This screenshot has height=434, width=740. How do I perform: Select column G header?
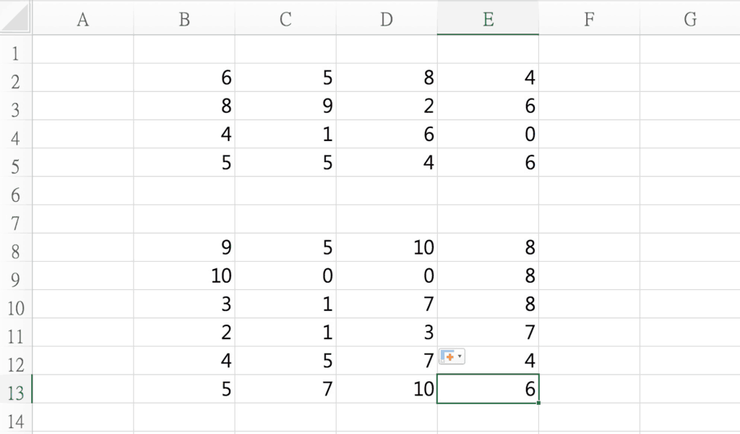(x=690, y=19)
